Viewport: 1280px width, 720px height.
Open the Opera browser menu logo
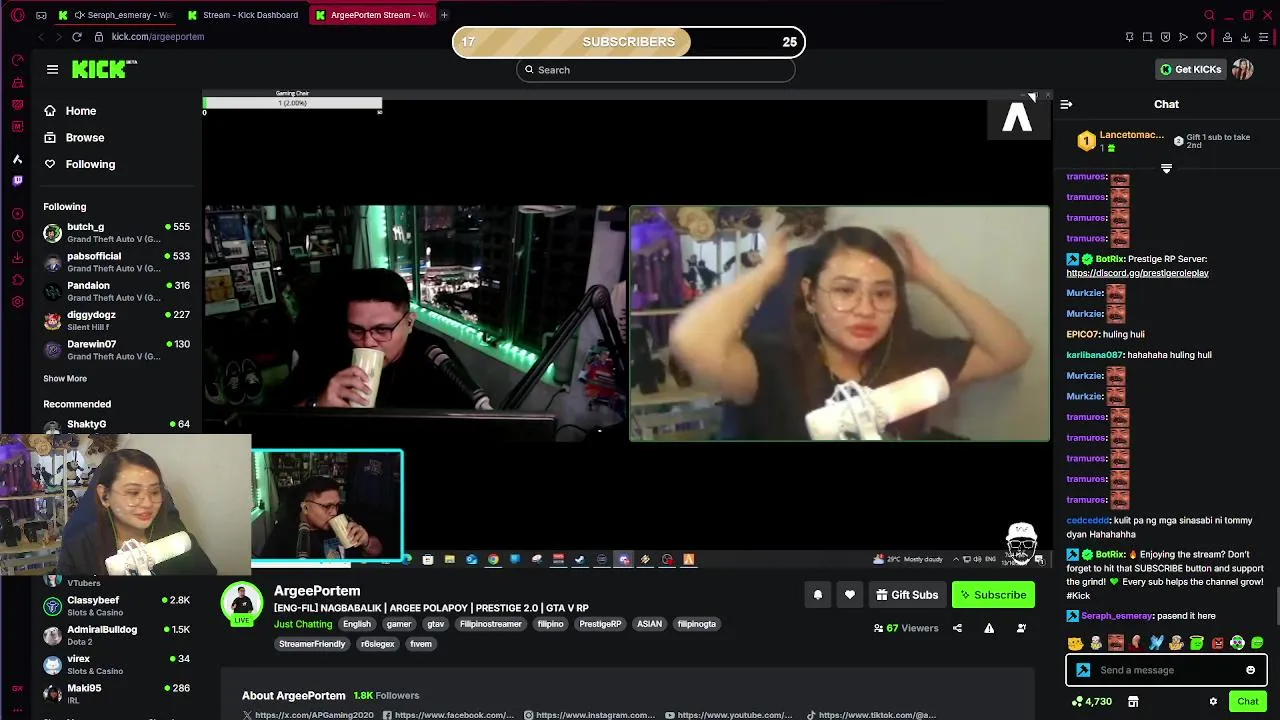coord(17,15)
